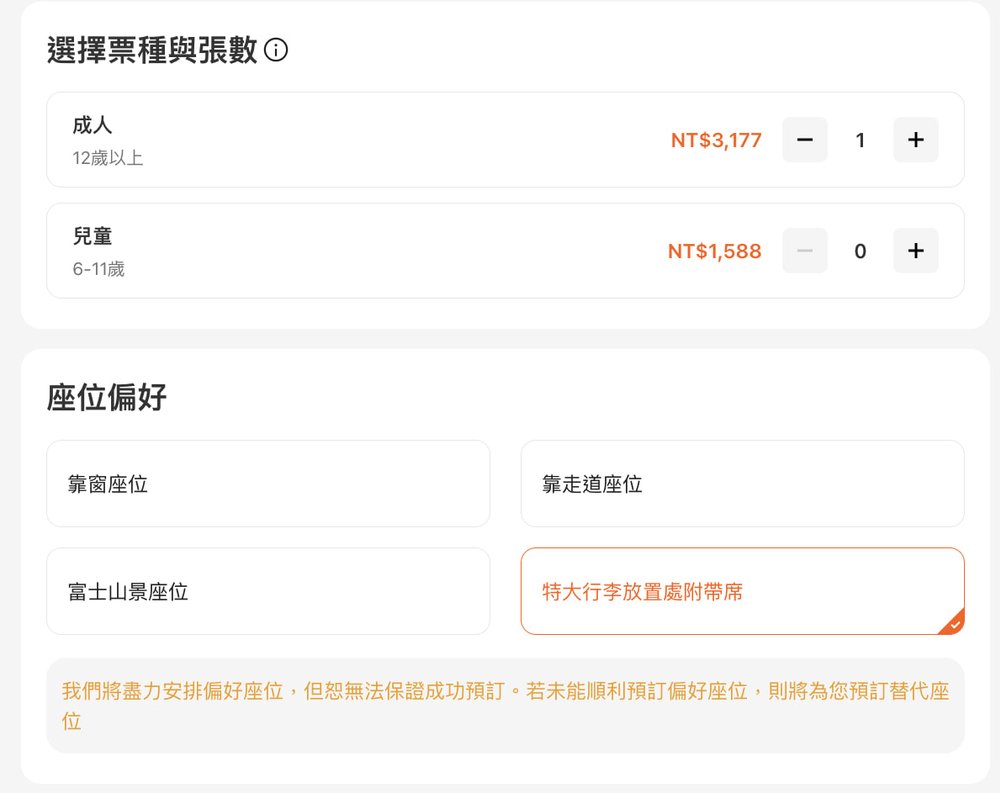Select the 靠走道座位 aisle seat preference
1000x793 pixels.
point(742,483)
